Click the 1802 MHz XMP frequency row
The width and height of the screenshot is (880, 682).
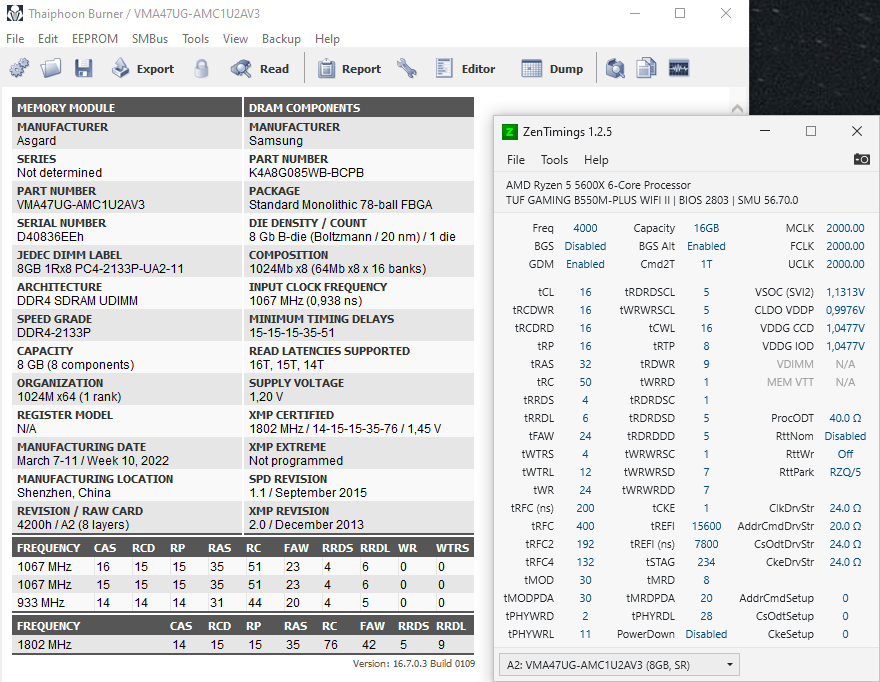(243, 644)
